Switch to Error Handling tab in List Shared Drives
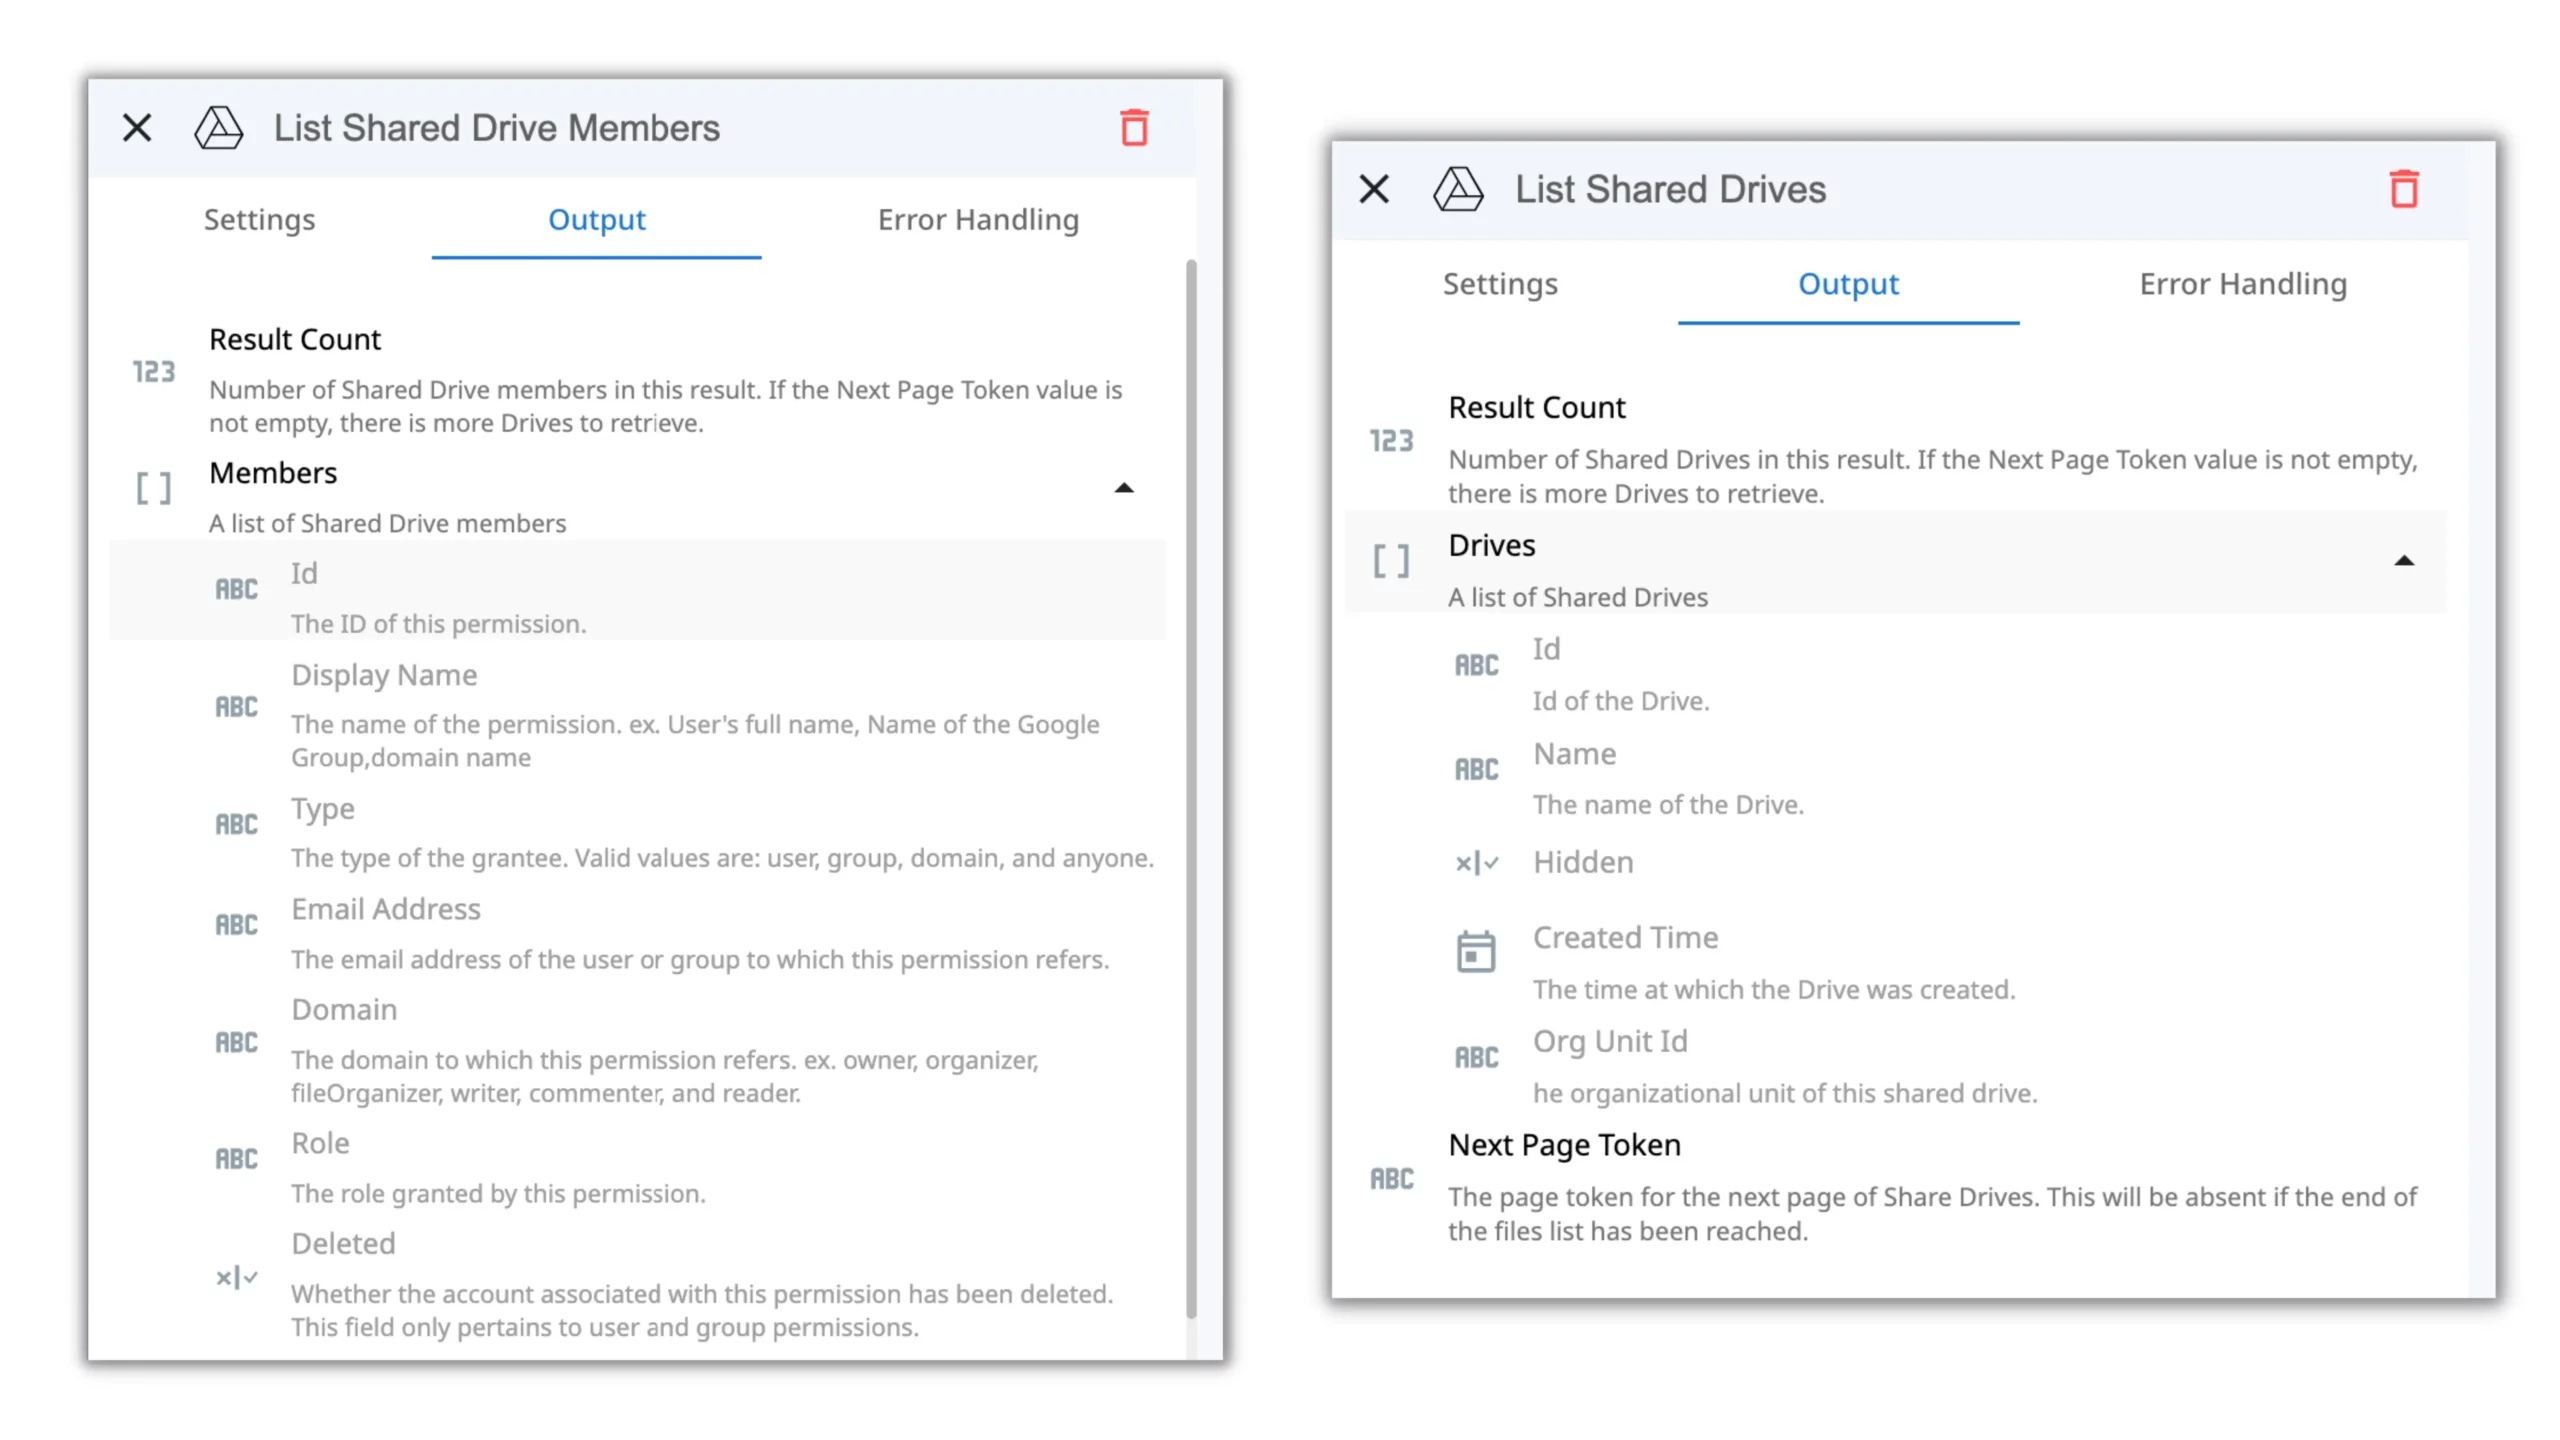The height and width of the screenshot is (1440, 2560). (x=2242, y=284)
